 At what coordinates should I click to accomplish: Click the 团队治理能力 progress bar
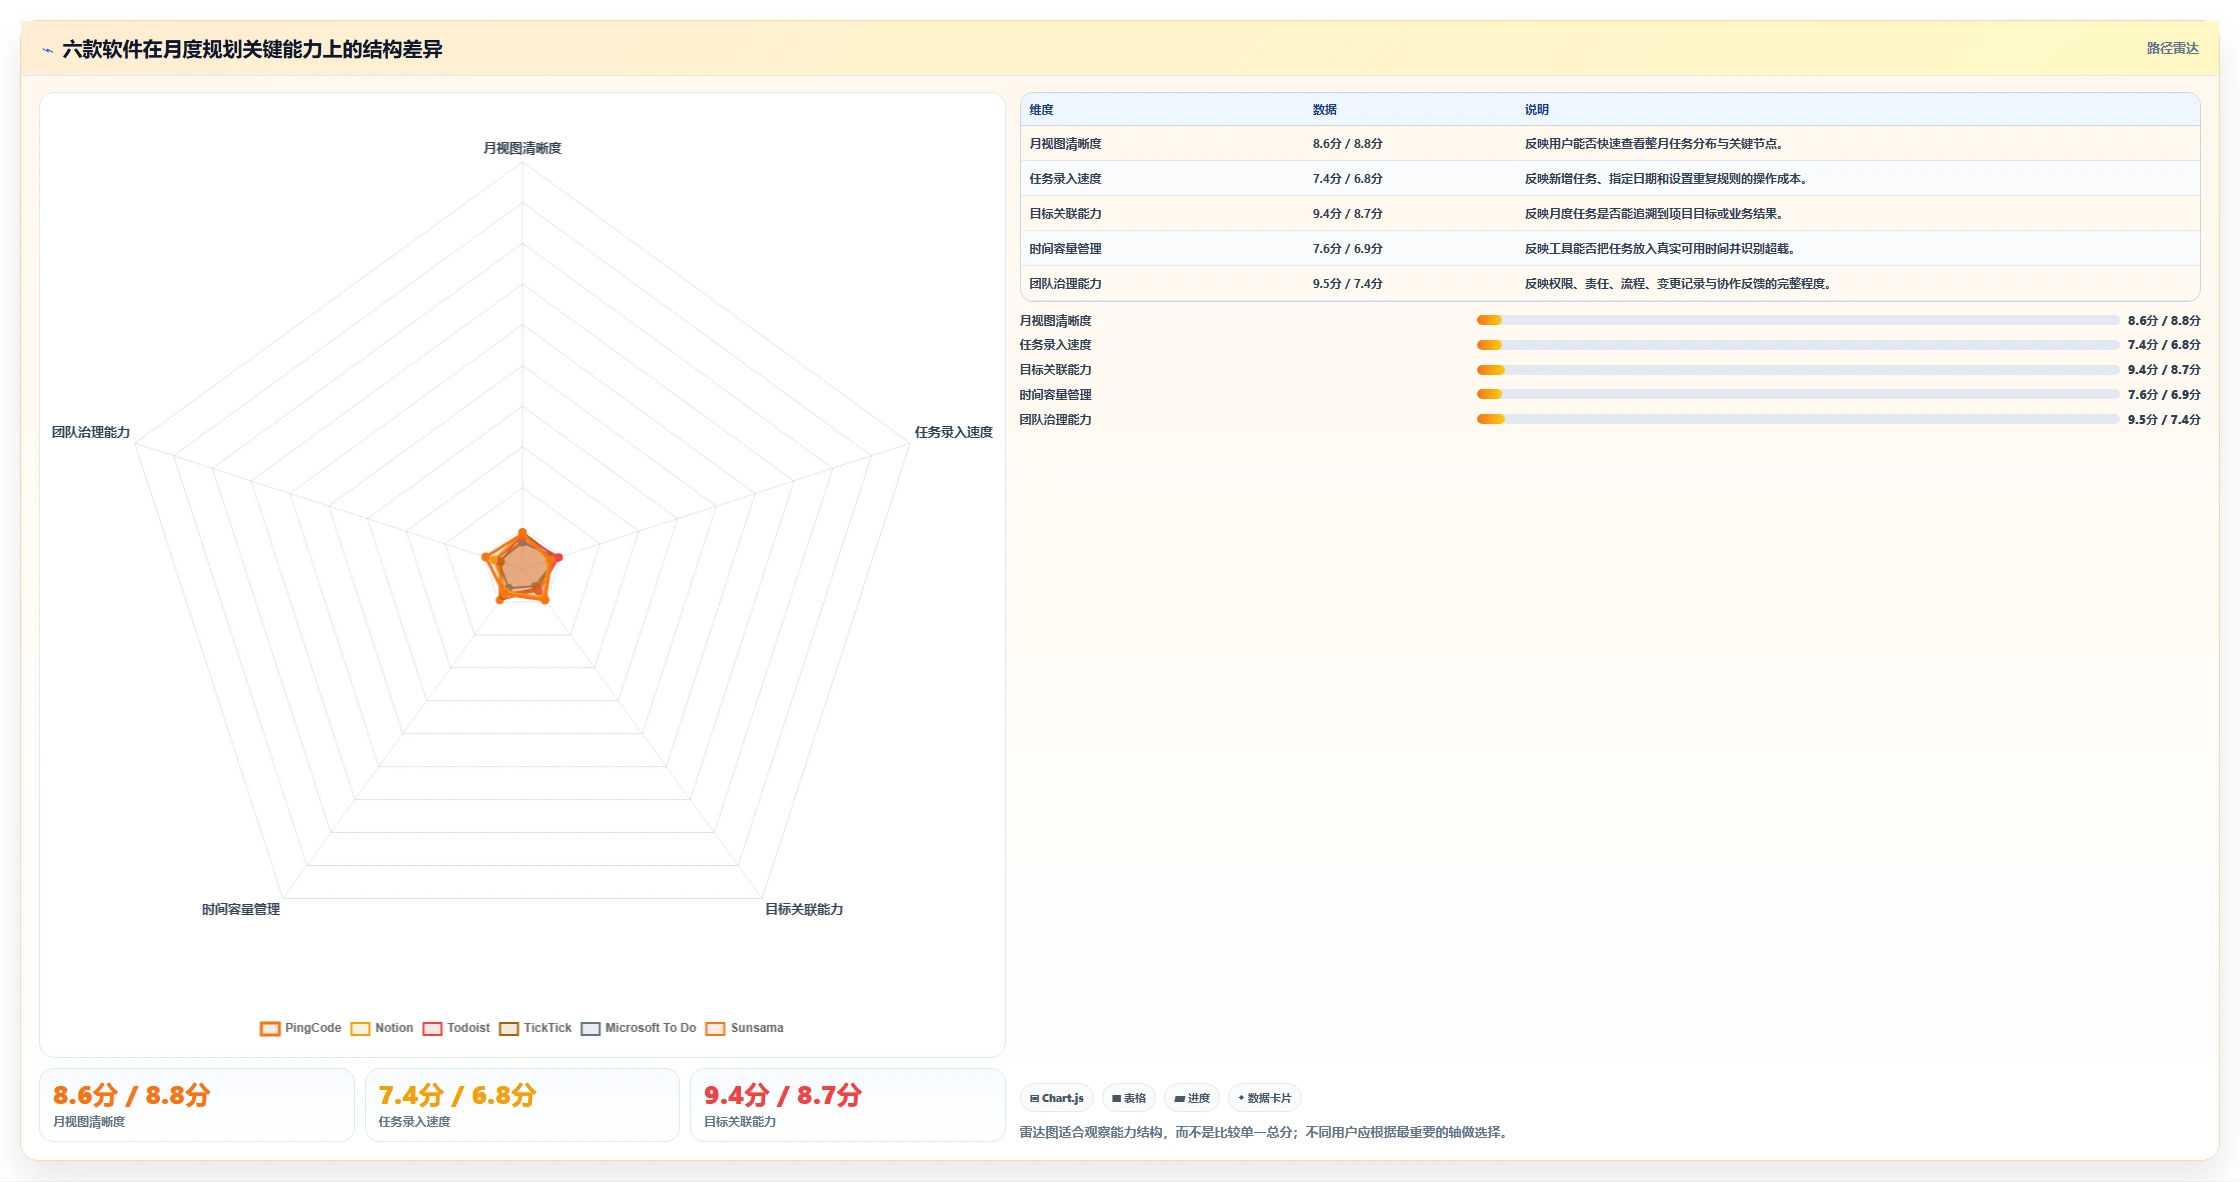pos(1798,419)
